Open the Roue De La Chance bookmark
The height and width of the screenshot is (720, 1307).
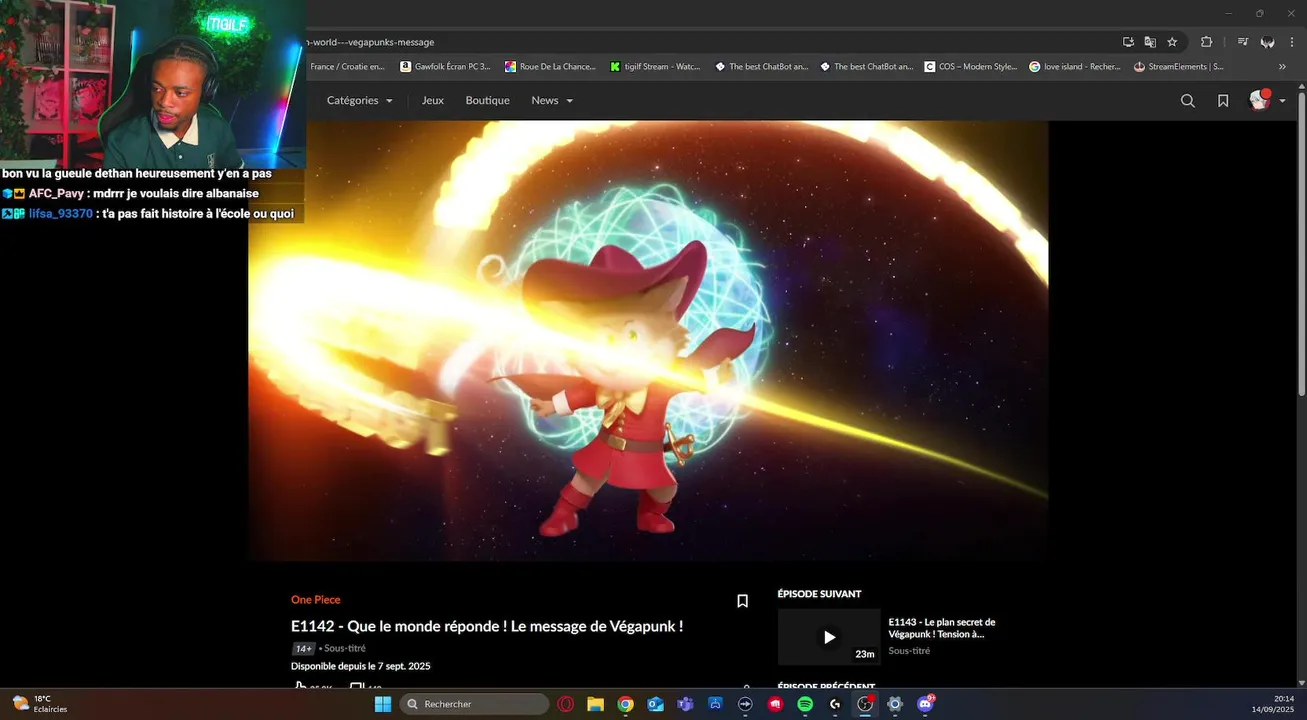[550, 67]
